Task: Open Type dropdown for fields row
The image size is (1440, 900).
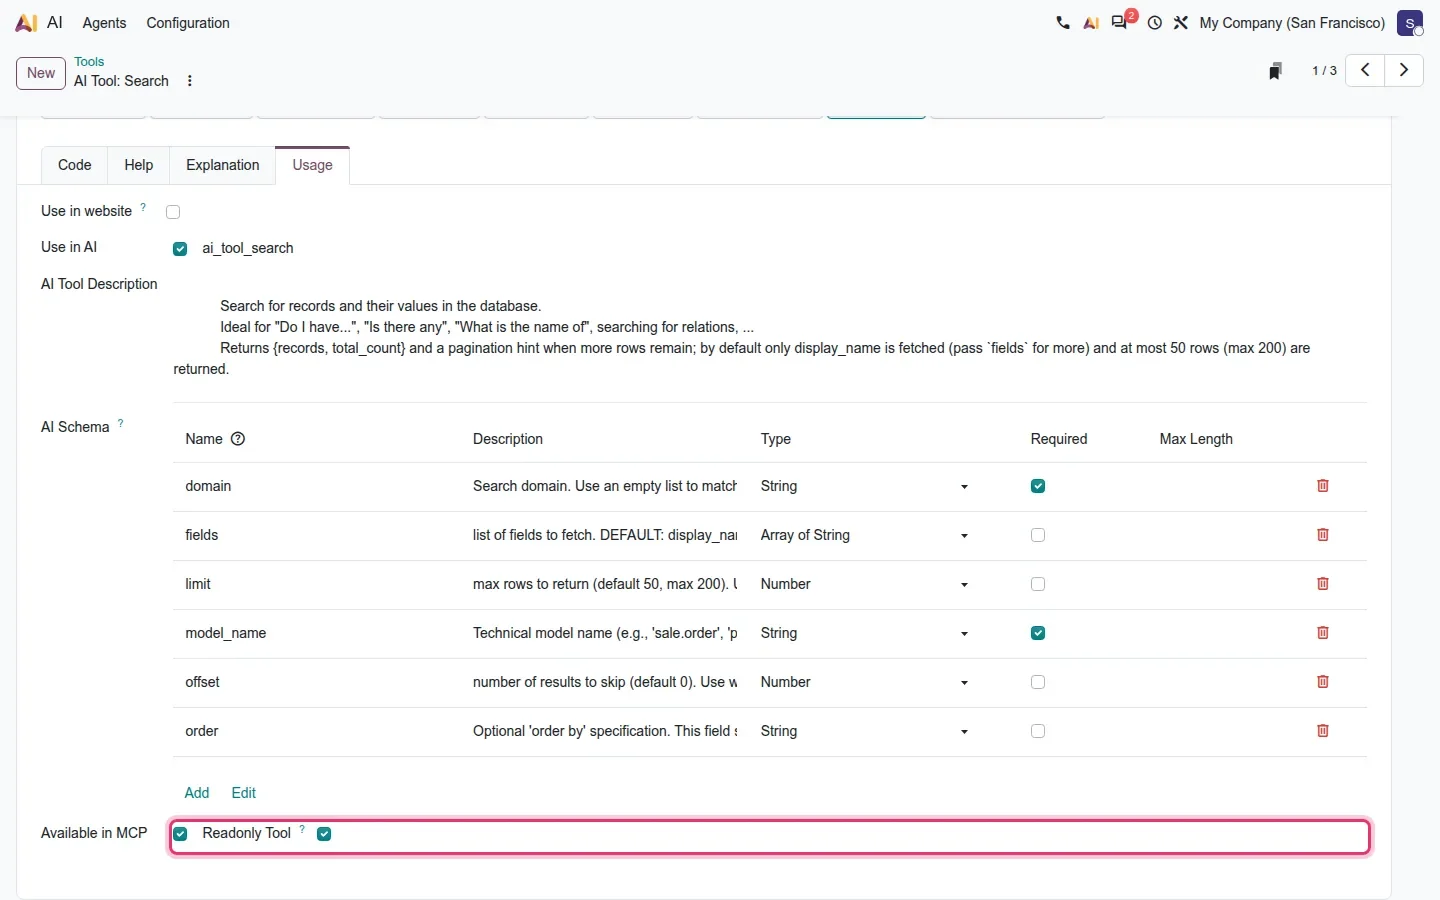Action: coord(865,535)
